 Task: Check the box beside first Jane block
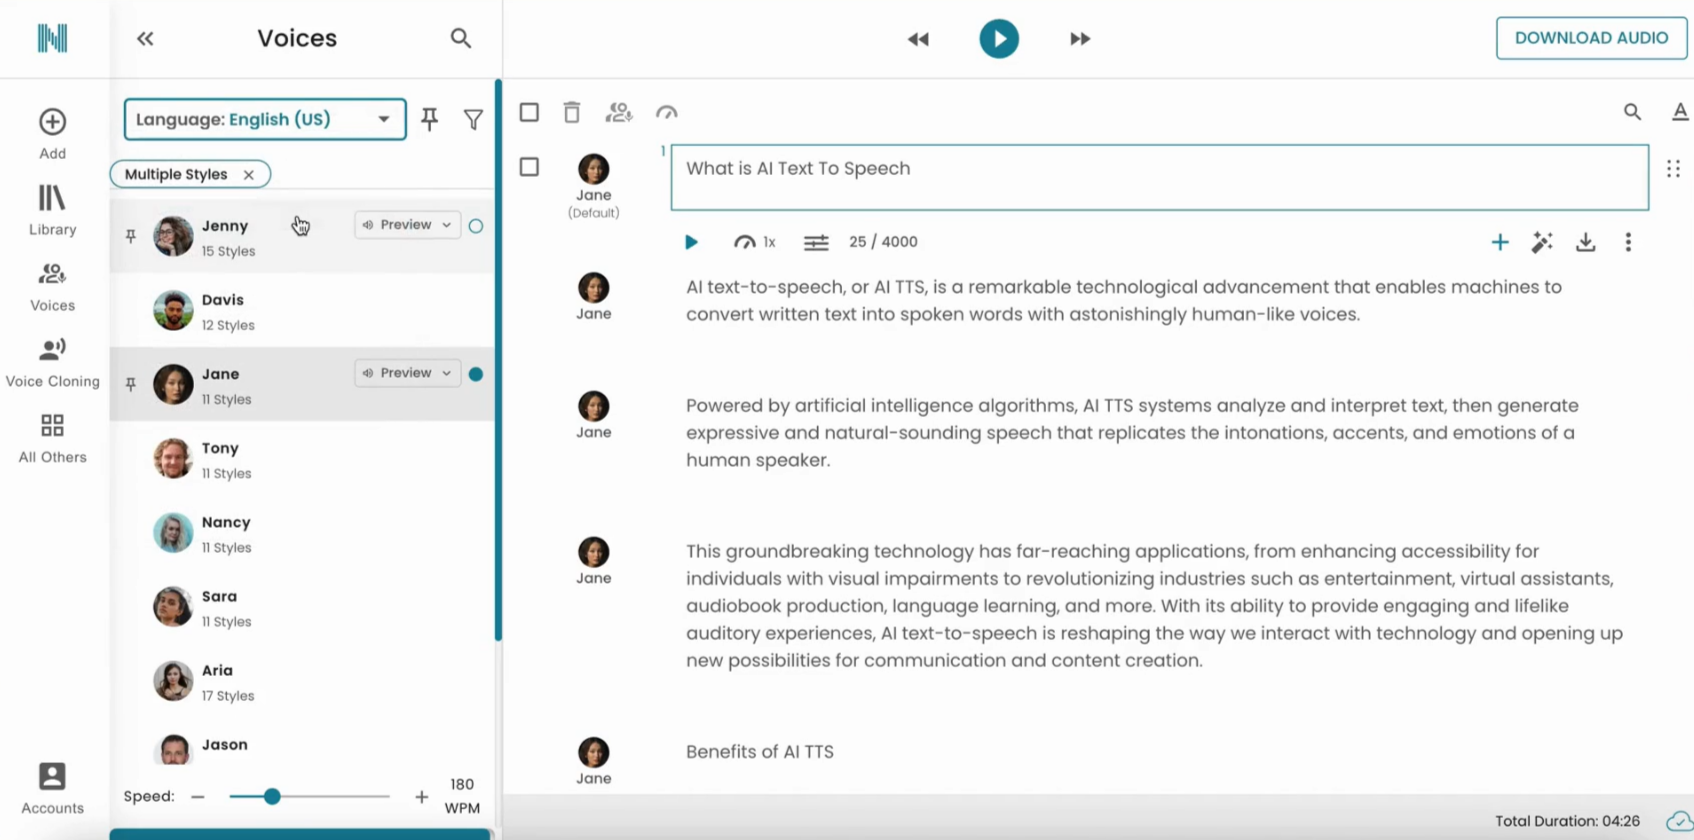(529, 167)
